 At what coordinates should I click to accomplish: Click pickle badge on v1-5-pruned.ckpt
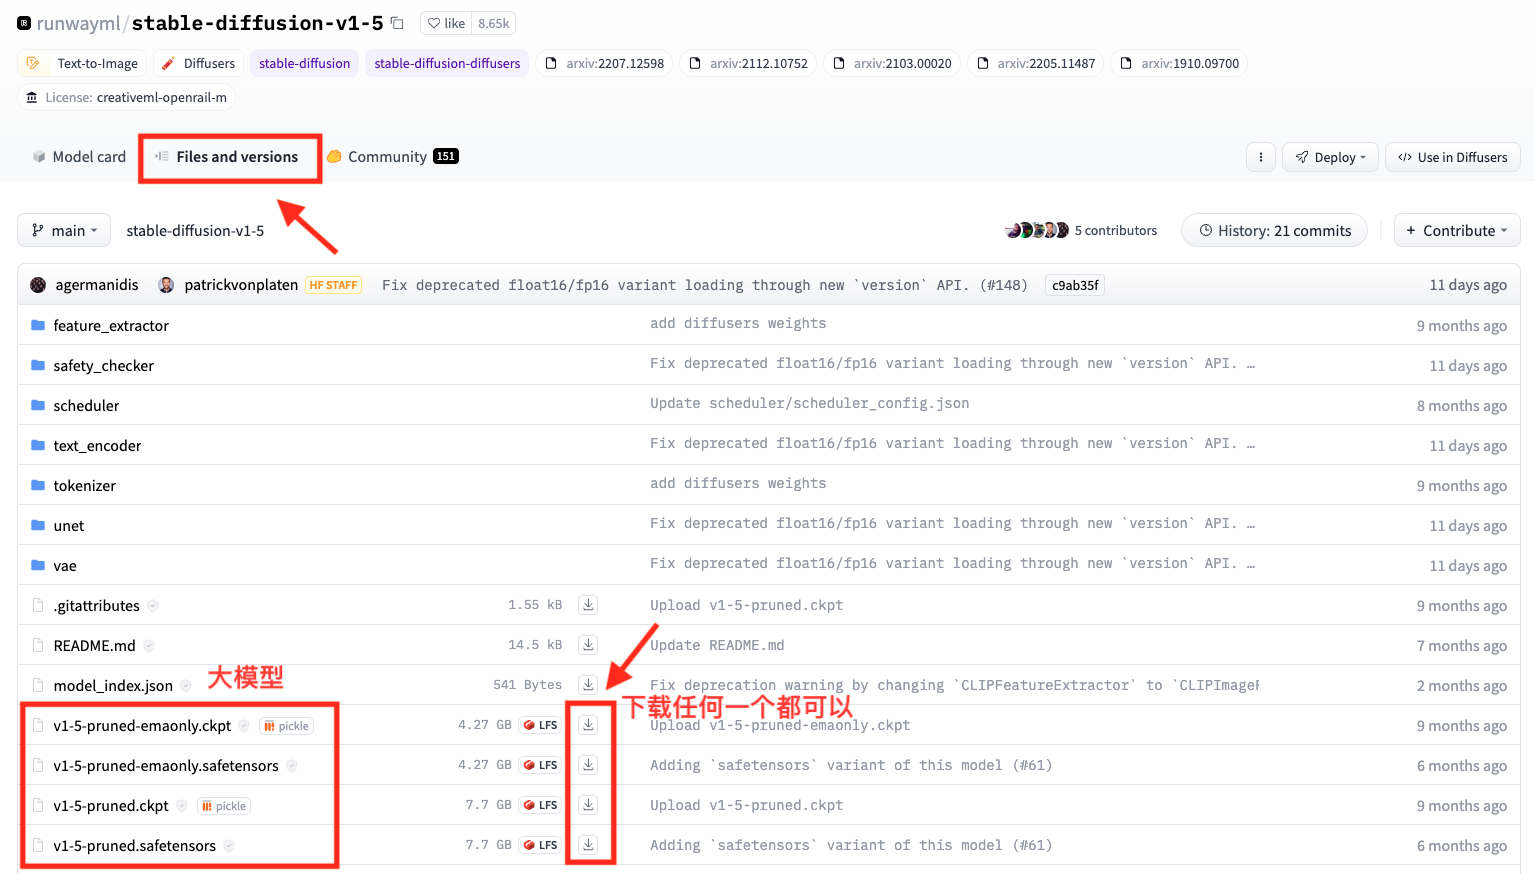tap(223, 806)
